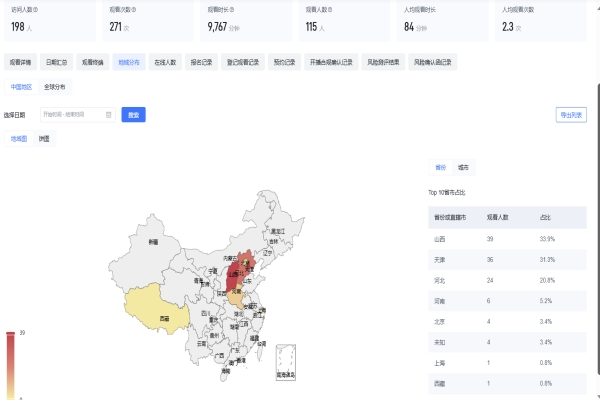This screenshot has width=600, height=400.
Task: Open 风险确认函记录 tab
Action: coord(434,62)
